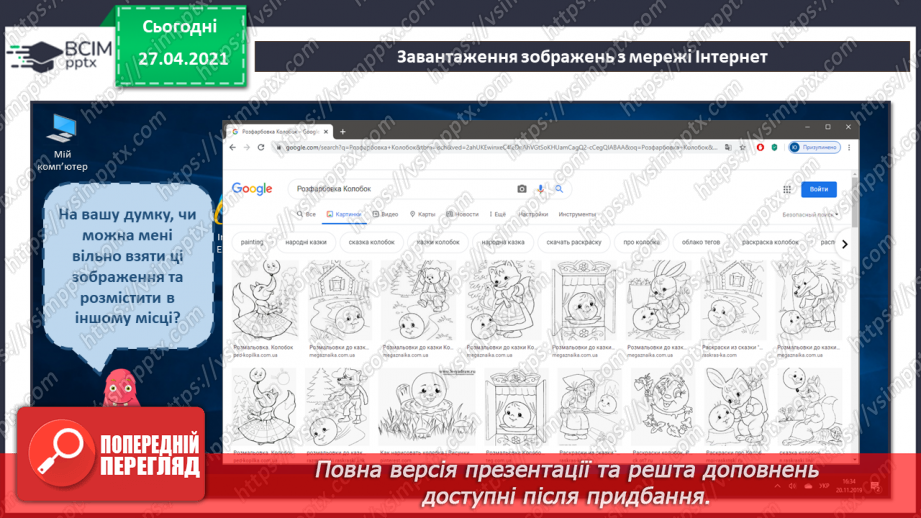The height and width of the screenshot is (518, 921).
Task: Switch to the Видео tab
Action: (385, 214)
